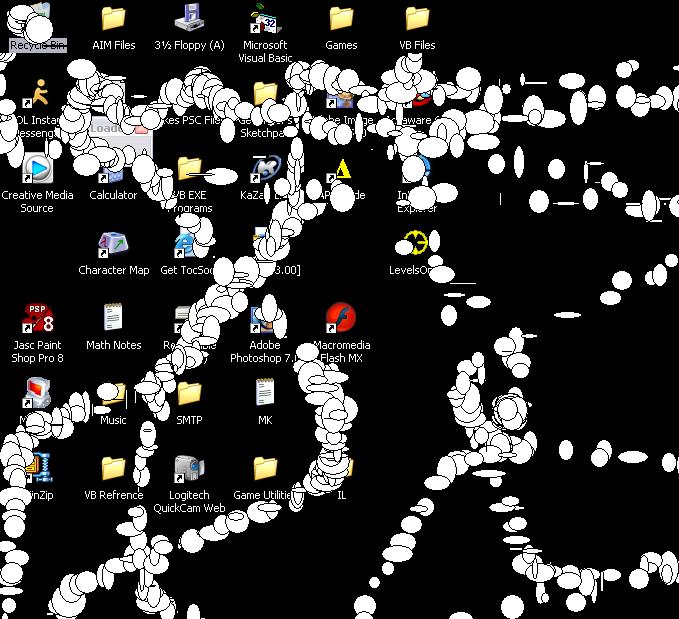Launch Microsoft Visual Basic shortcut
679x619 pixels.
[x=265, y=19]
